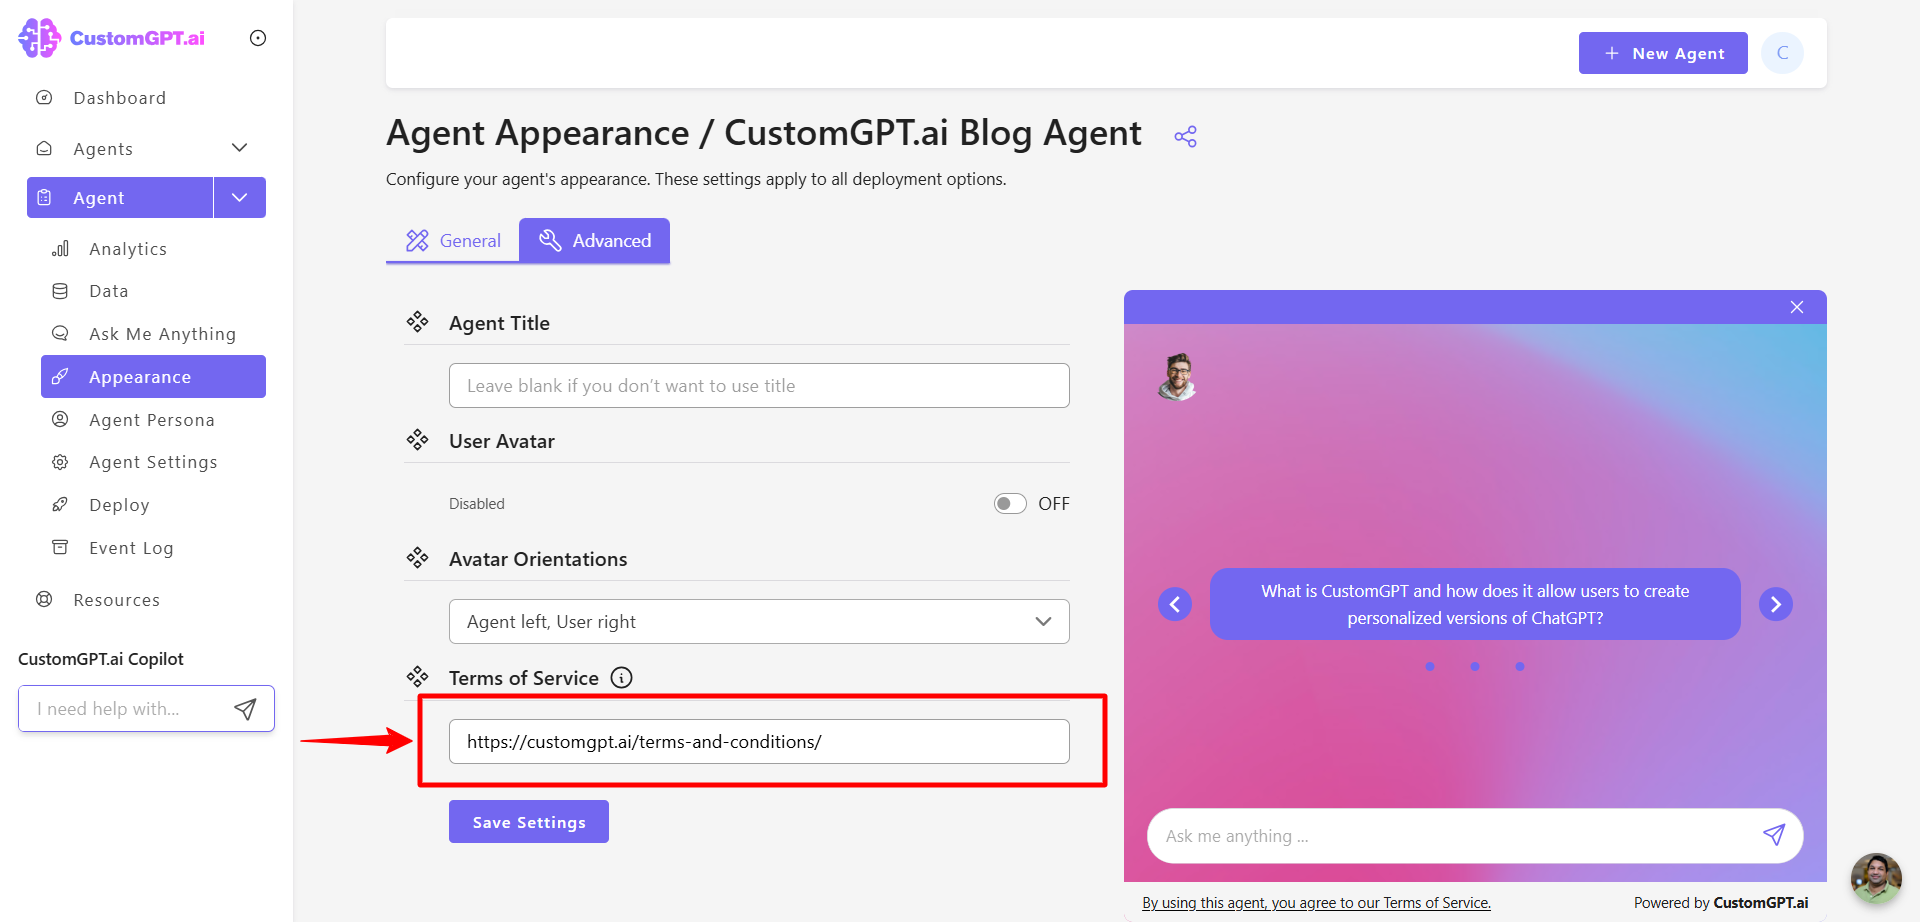1920x922 pixels.
Task: Open the user profile C avatar
Action: [x=1783, y=53]
